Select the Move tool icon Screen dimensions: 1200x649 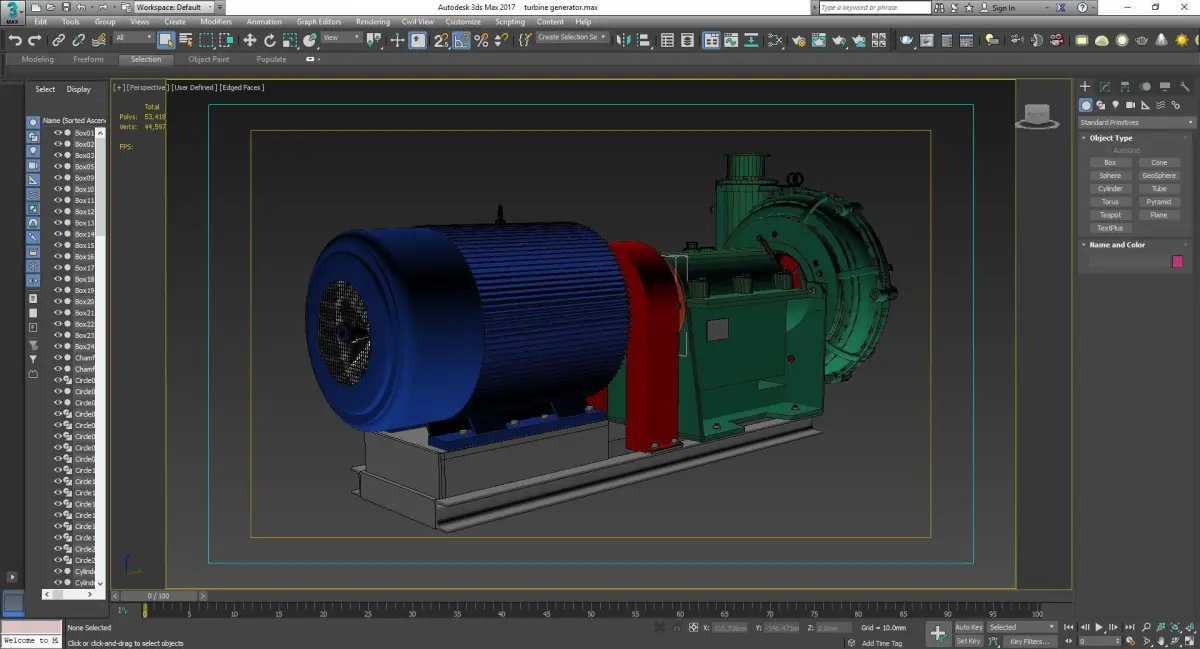250,40
